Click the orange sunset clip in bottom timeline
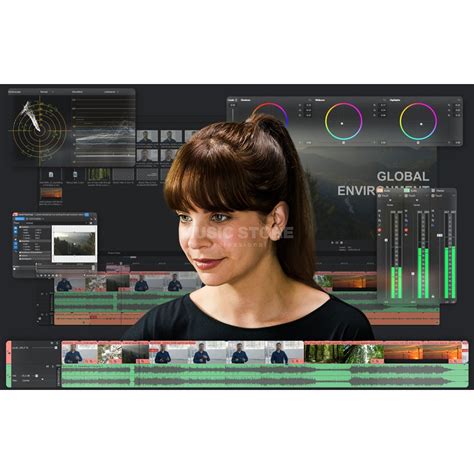 coord(423,353)
